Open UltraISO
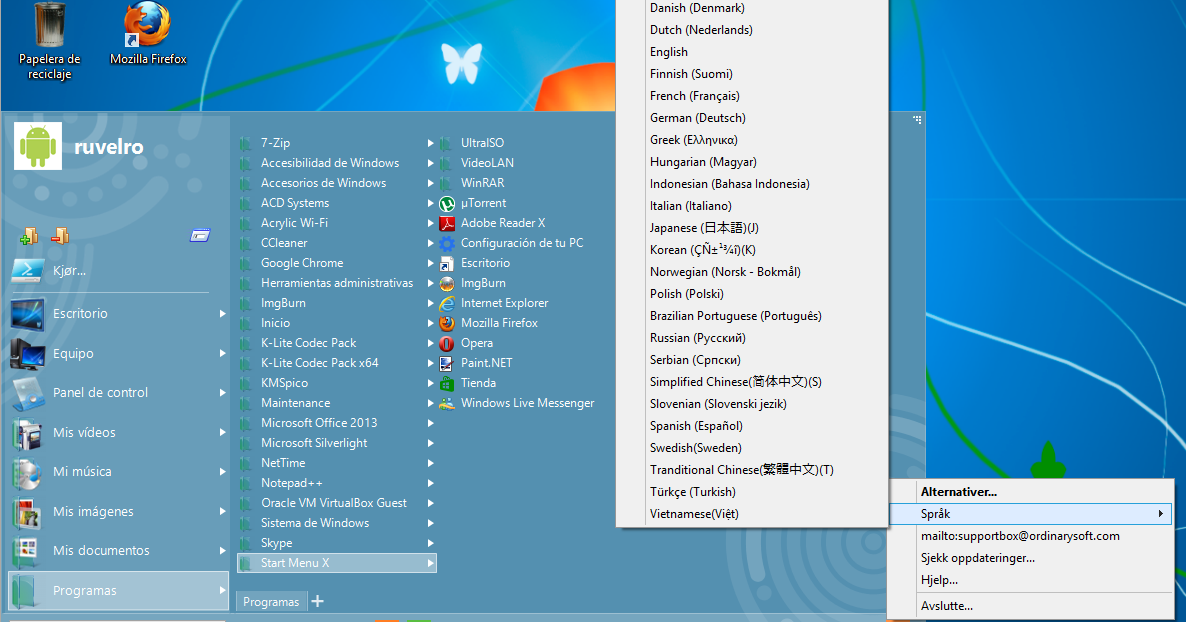Image resolution: width=1186 pixels, height=622 pixels. click(x=481, y=142)
